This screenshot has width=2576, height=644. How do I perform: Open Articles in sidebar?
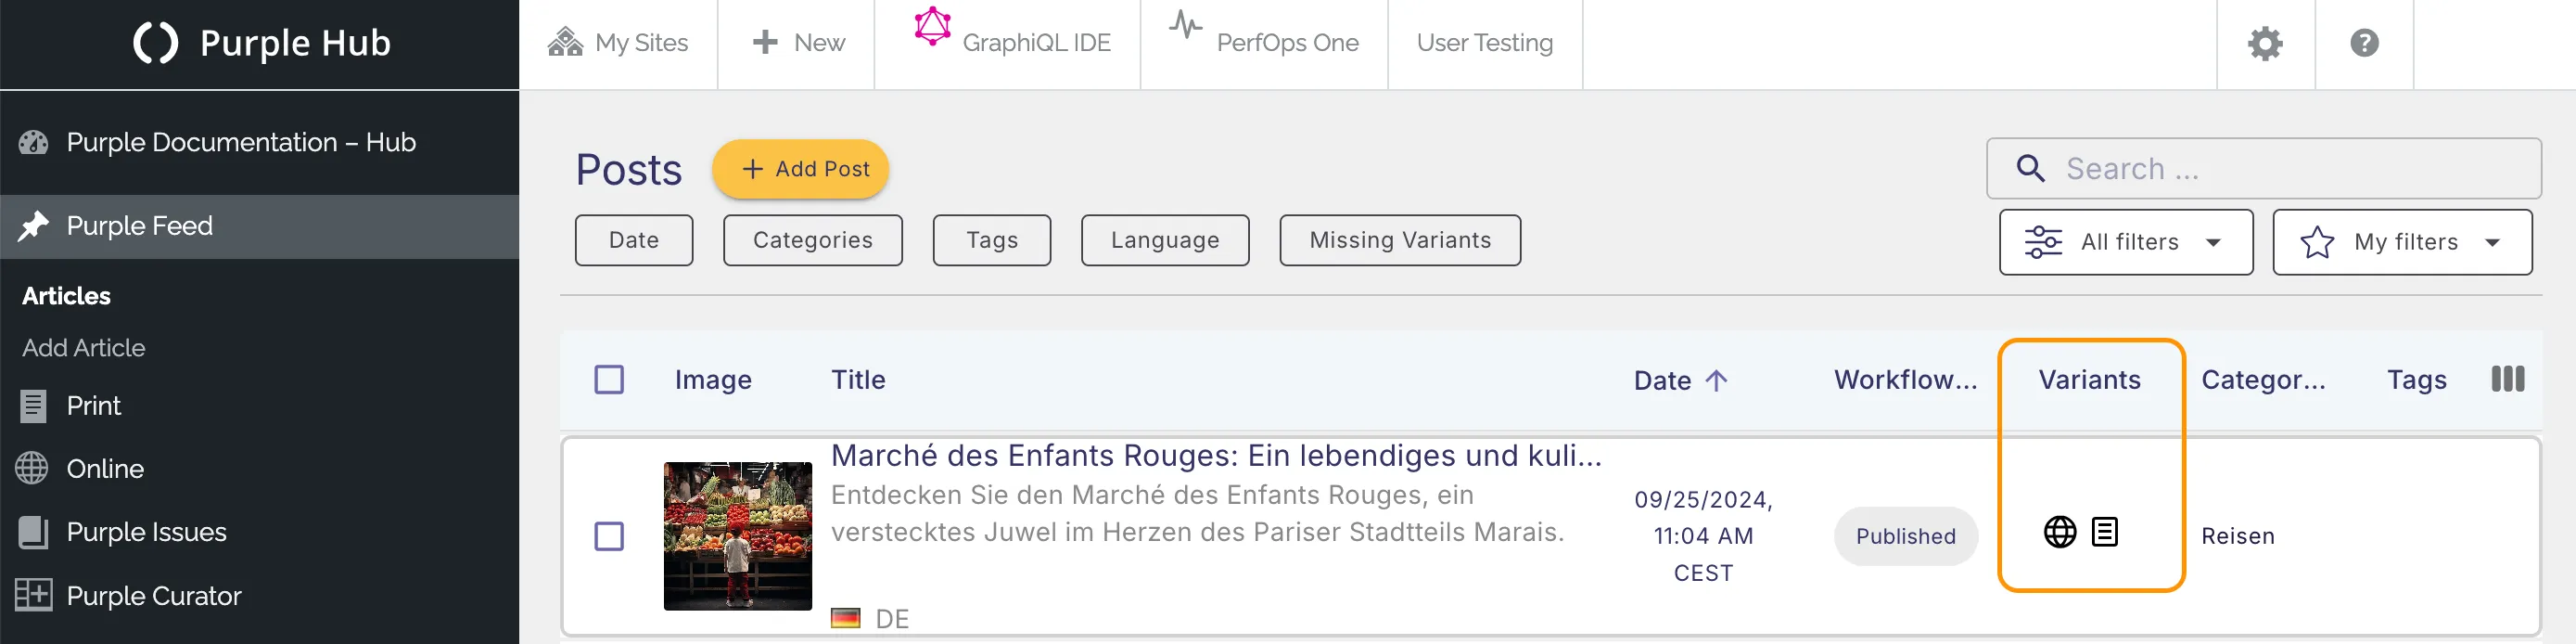coord(66,296)
